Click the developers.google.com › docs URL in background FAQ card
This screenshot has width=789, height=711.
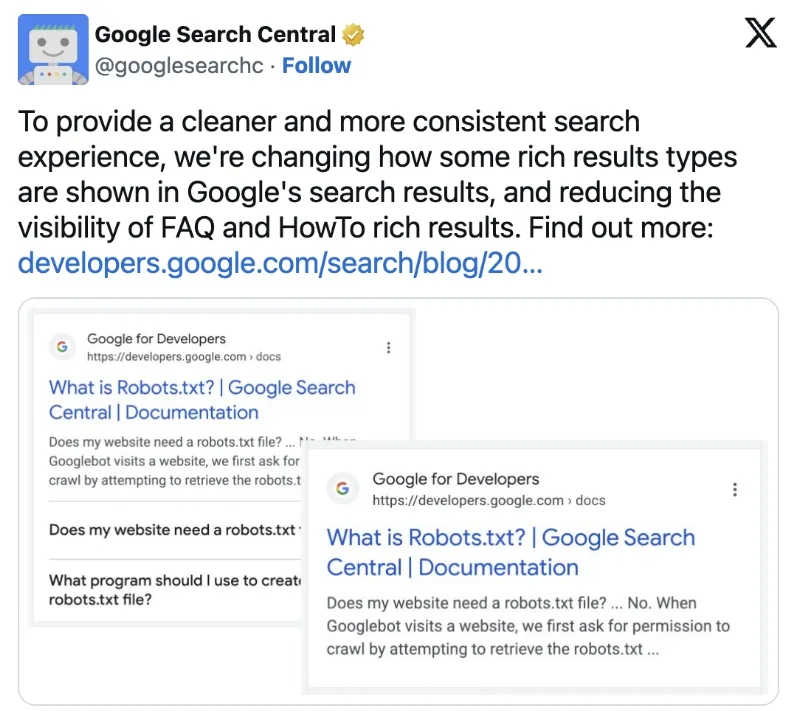click(184, 357)
